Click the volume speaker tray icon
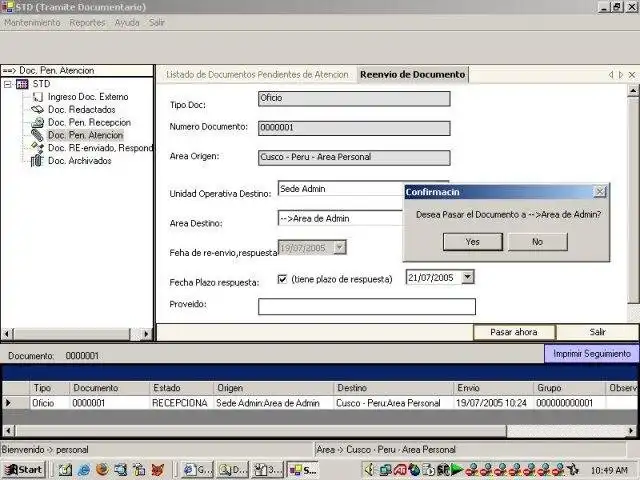 tap(369, 470)
